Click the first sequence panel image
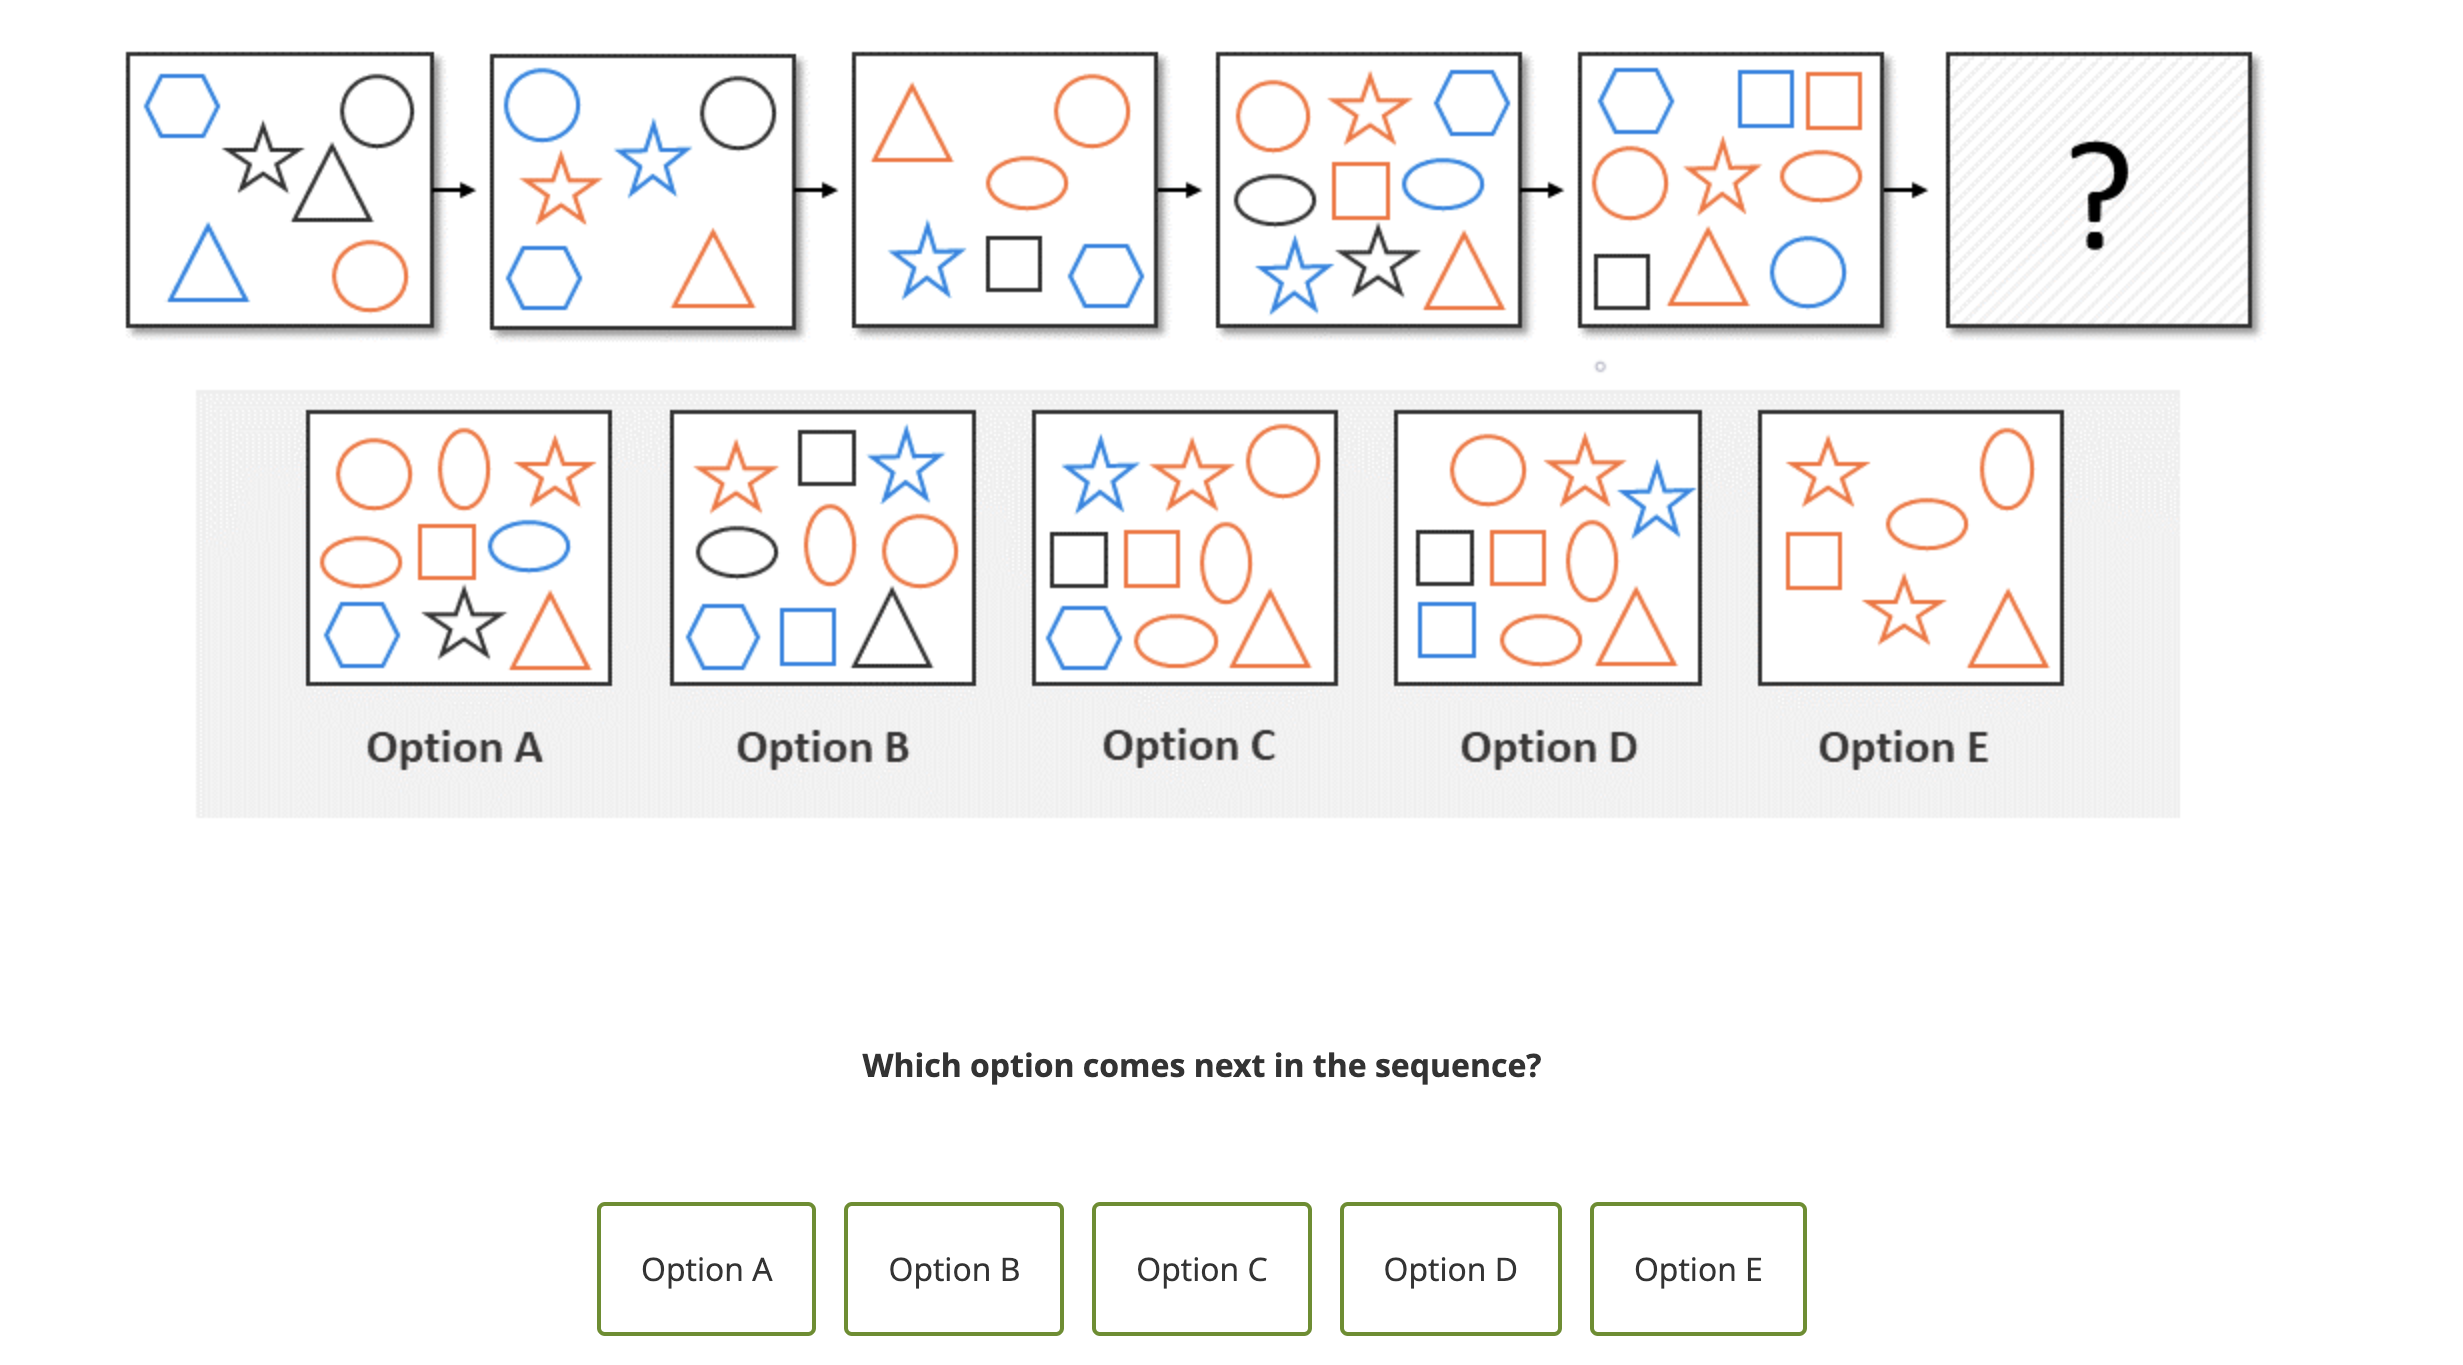The height and width of the screenshot is (1365, 2463). (x=280, y=190)
